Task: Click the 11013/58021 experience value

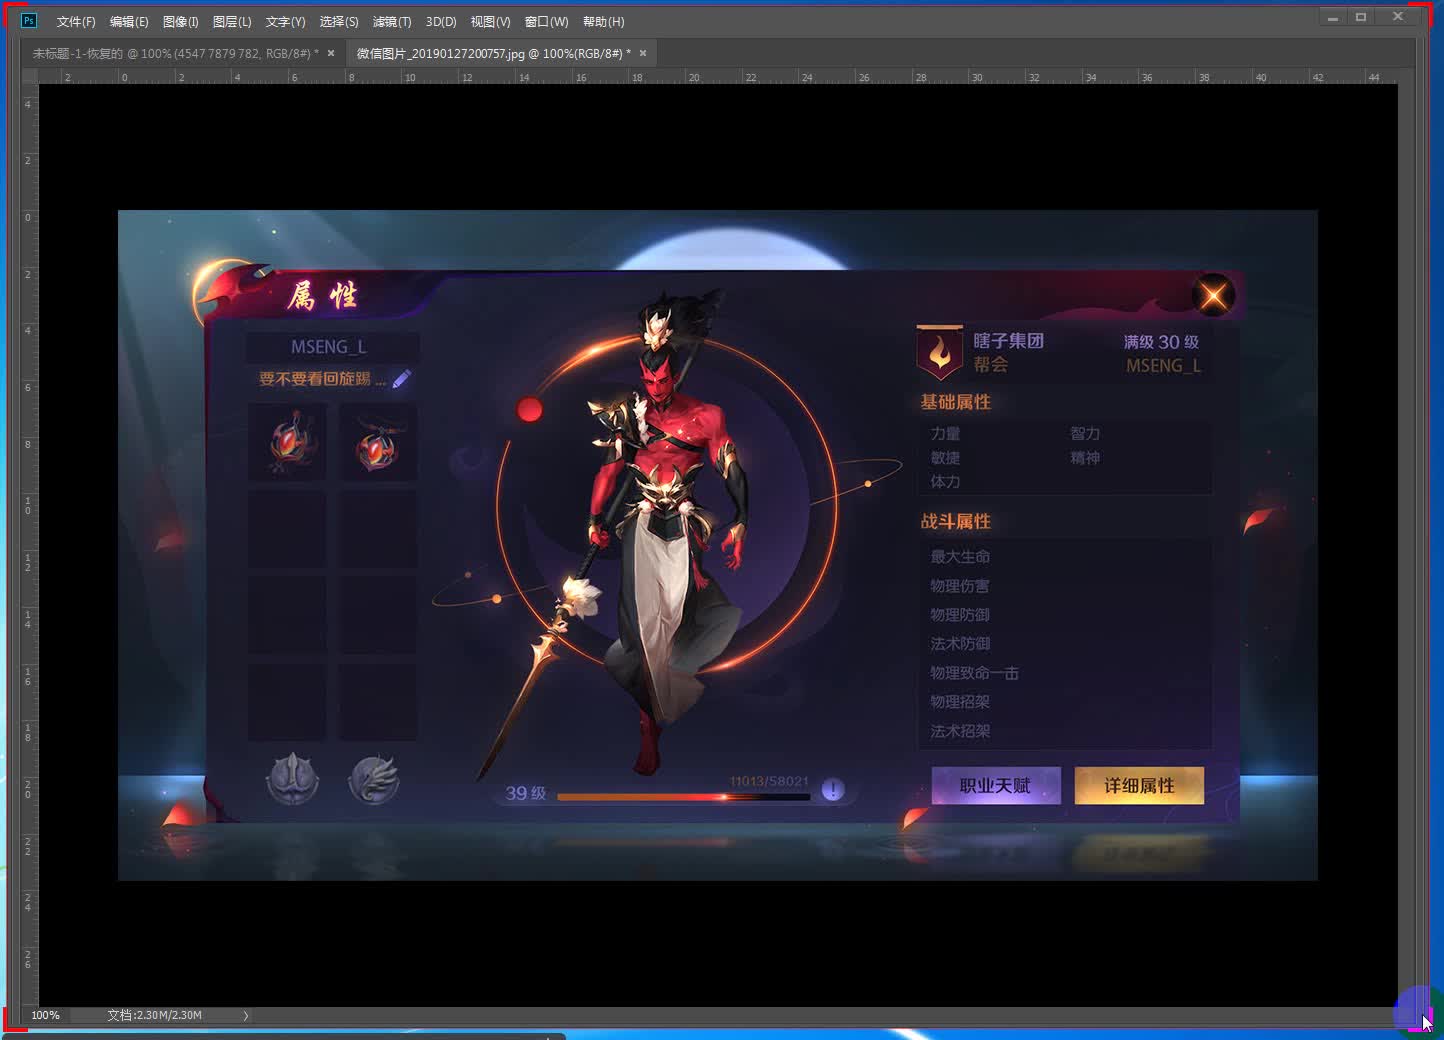Action: 769,781
